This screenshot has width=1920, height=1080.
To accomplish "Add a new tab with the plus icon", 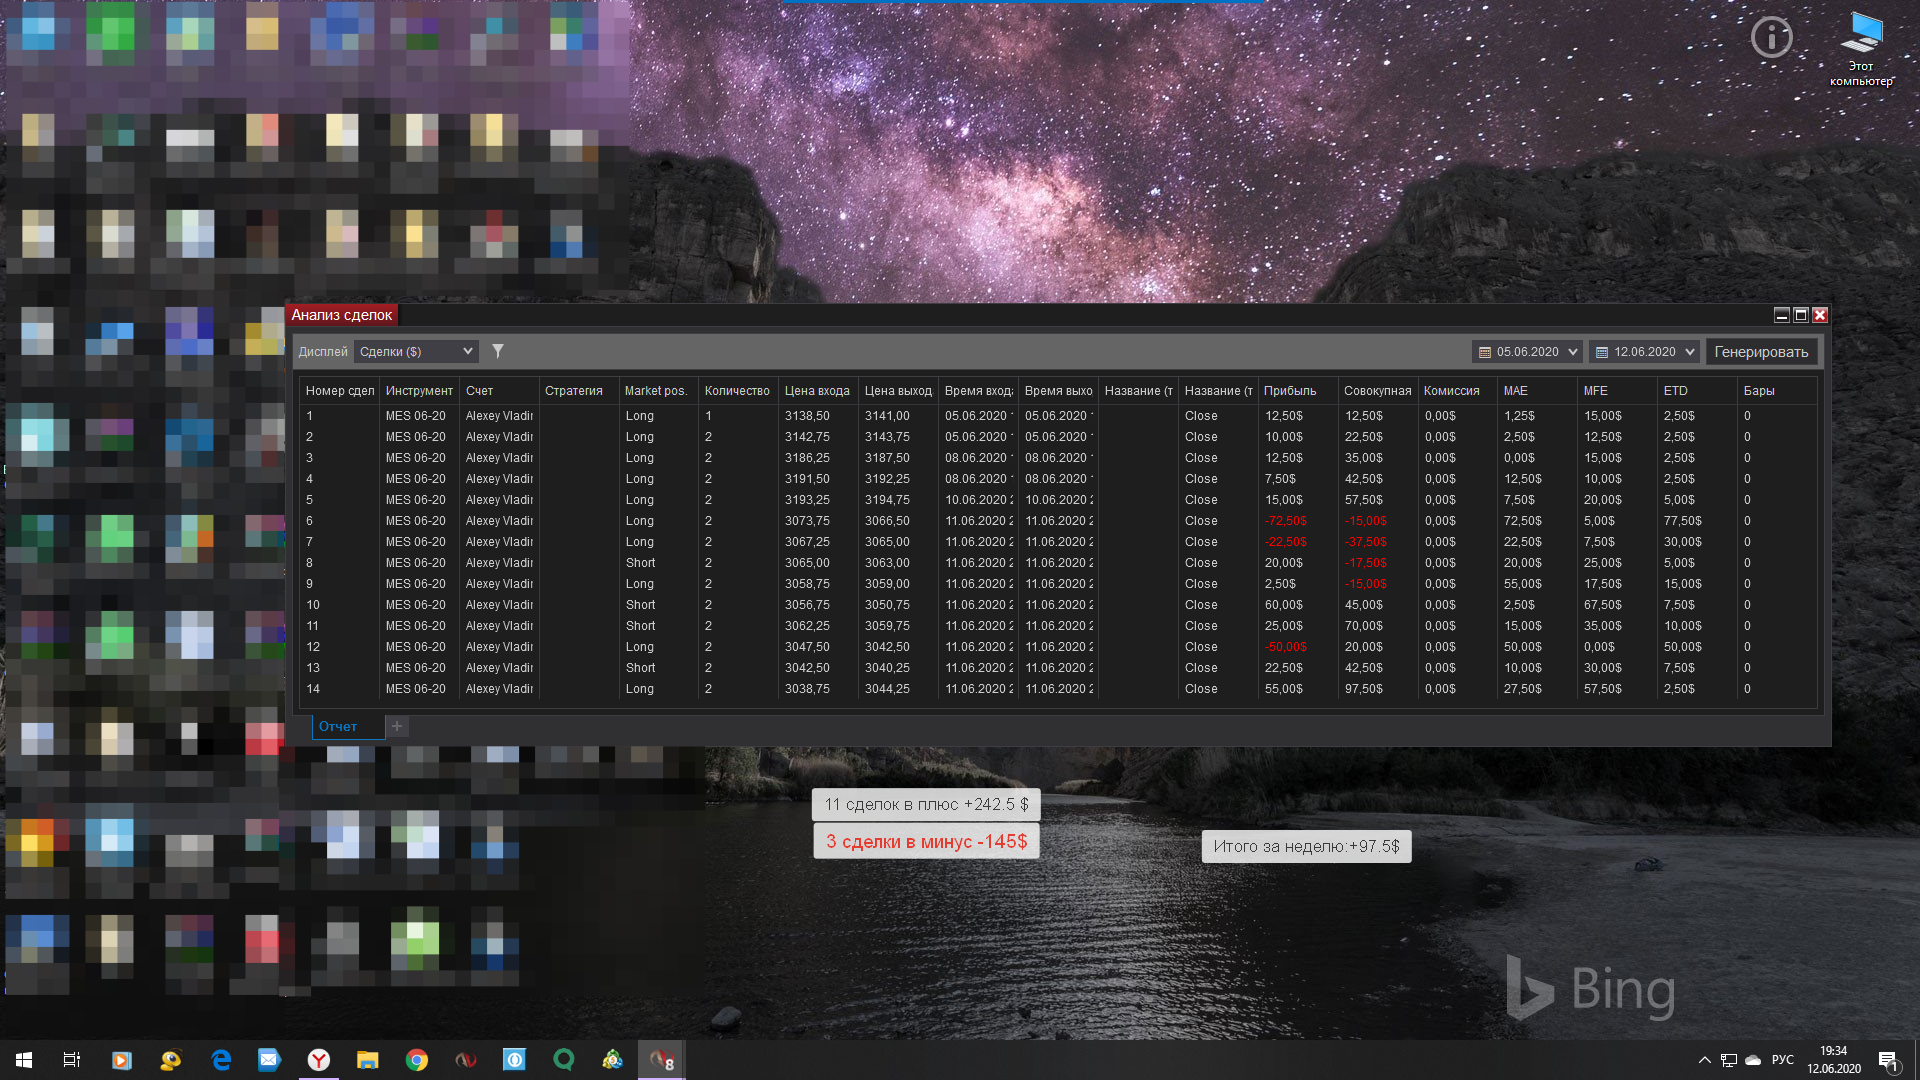I will (x=397, y=726).
